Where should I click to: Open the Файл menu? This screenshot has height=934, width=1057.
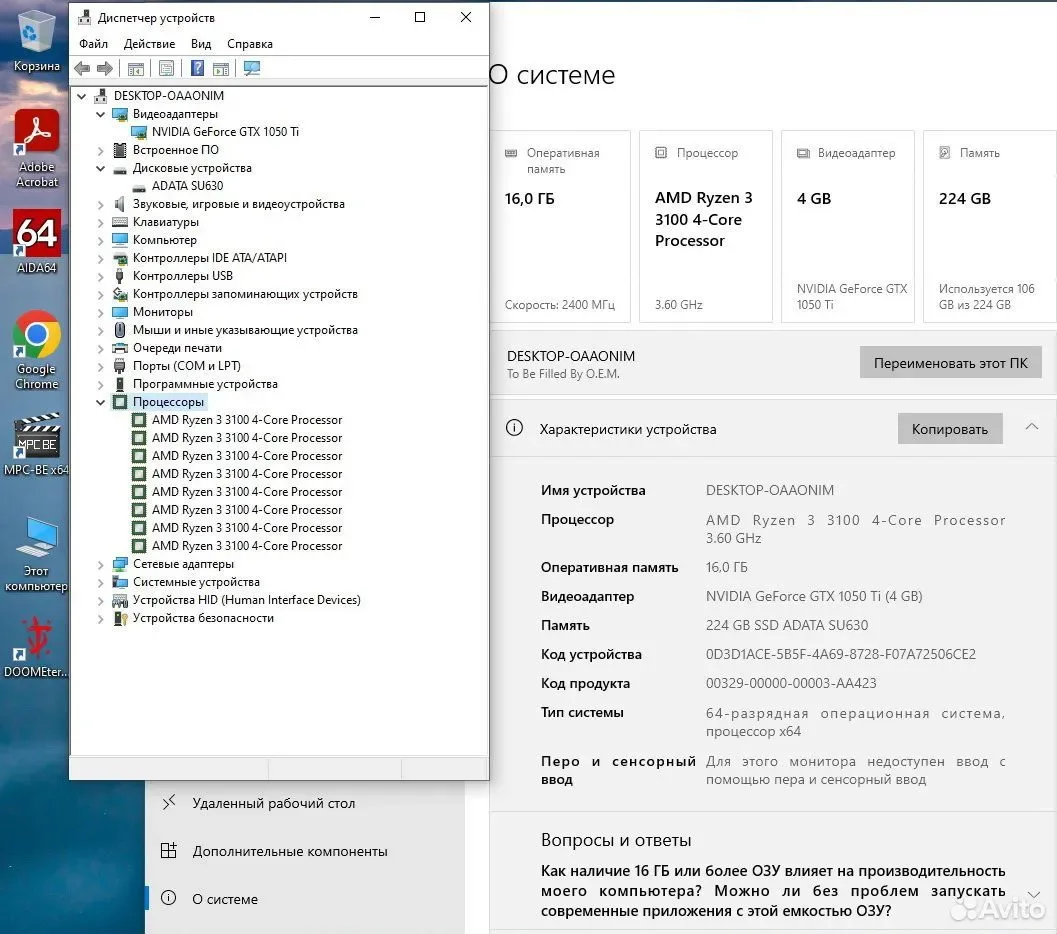(93, 44)
